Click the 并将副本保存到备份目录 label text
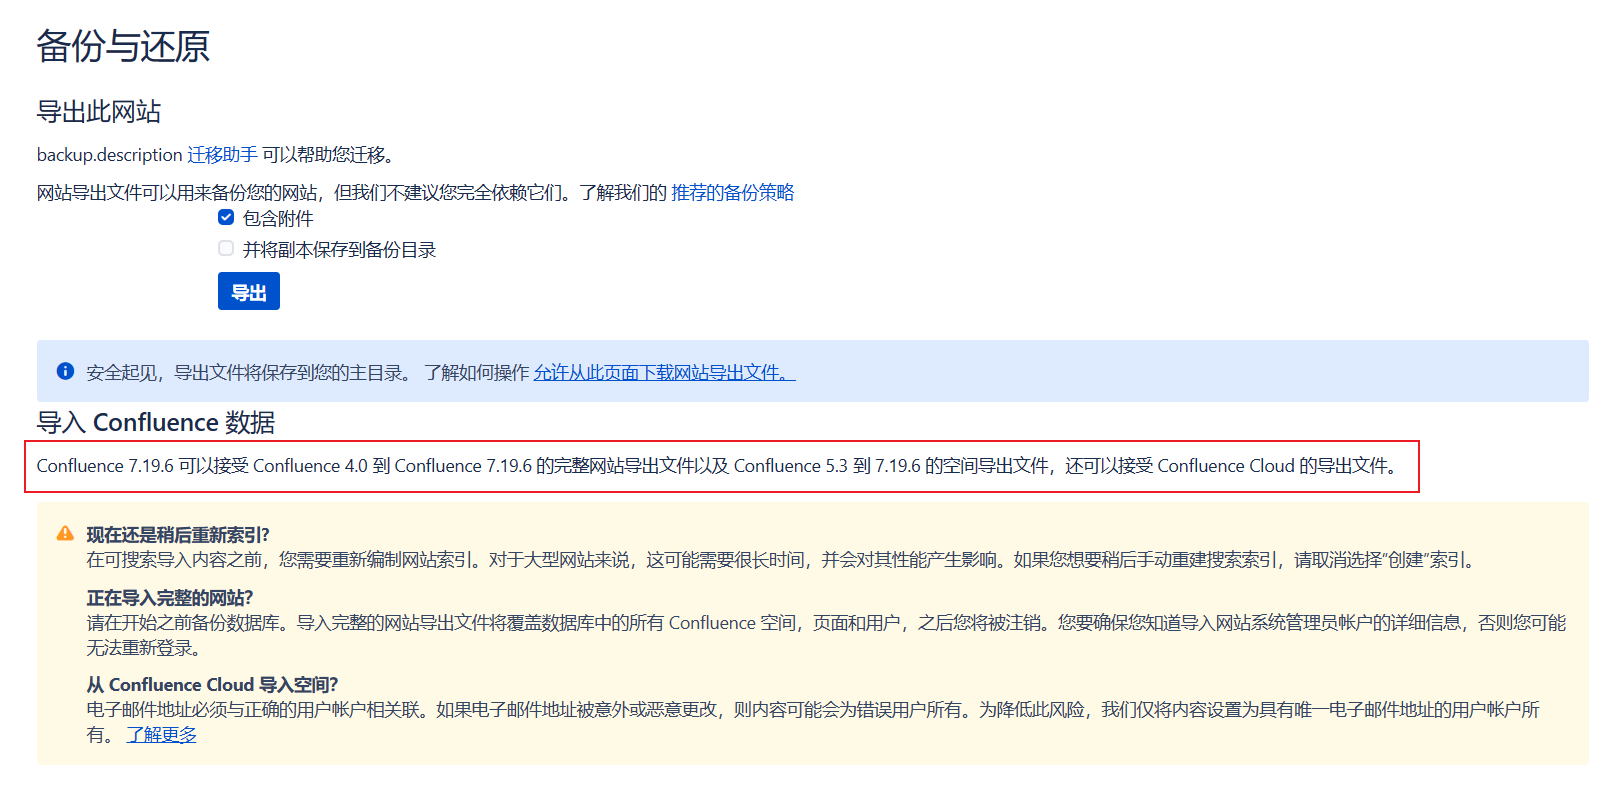1612x787 pixels. pyautogui.click(x=339, y=250)
